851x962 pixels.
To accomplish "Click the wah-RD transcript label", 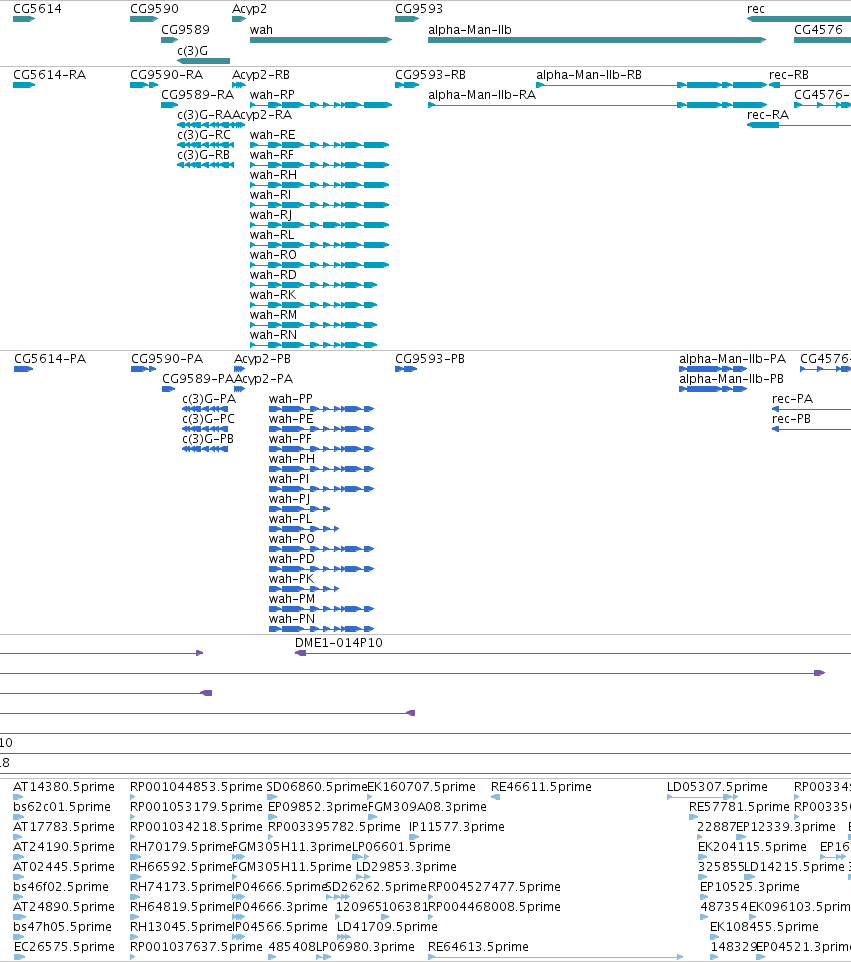I will (274, 275).
